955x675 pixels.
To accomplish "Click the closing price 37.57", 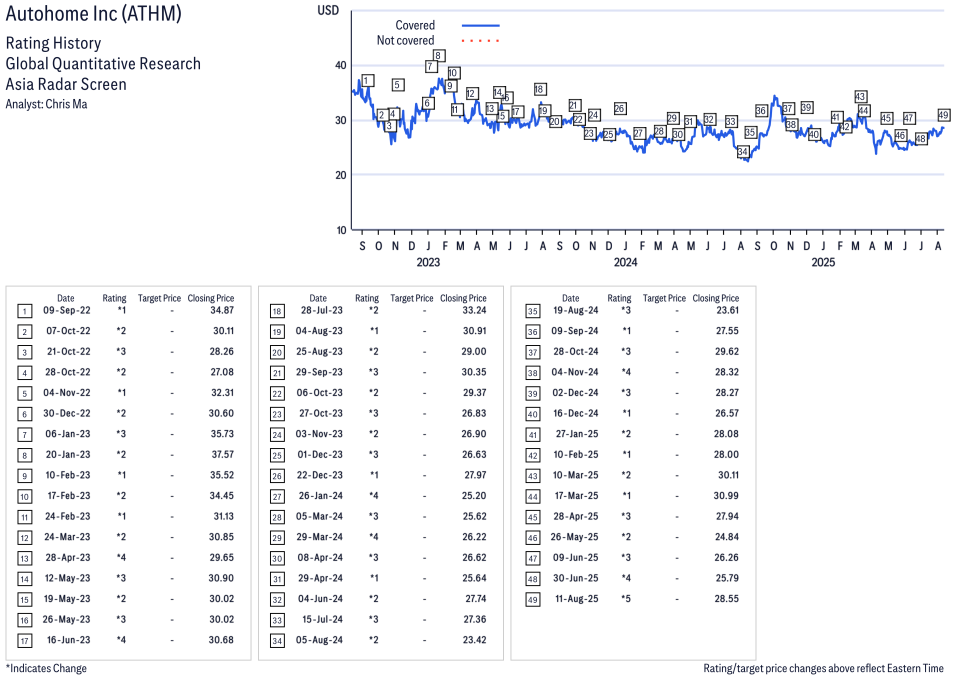I will [222, 454].
